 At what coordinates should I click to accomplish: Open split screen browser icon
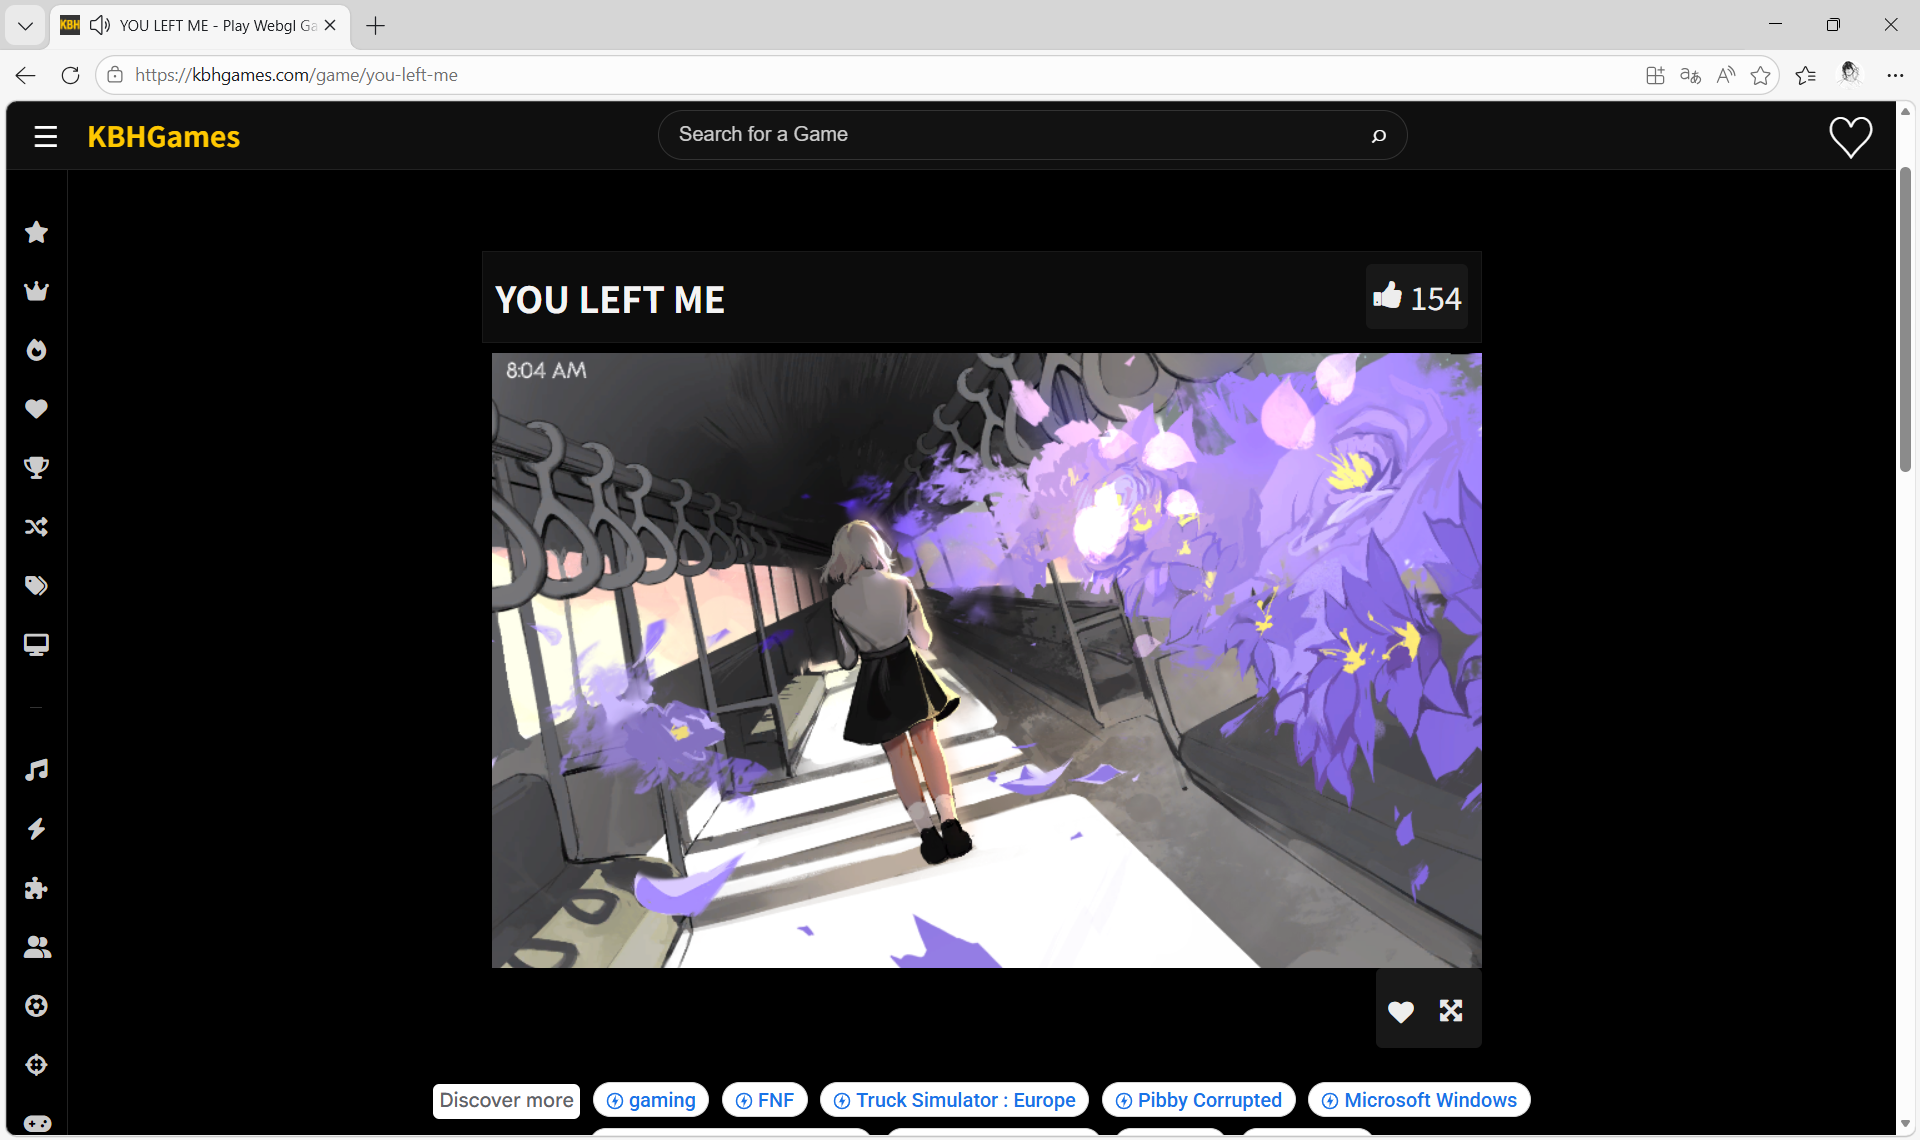click(x=1655, y=75)
